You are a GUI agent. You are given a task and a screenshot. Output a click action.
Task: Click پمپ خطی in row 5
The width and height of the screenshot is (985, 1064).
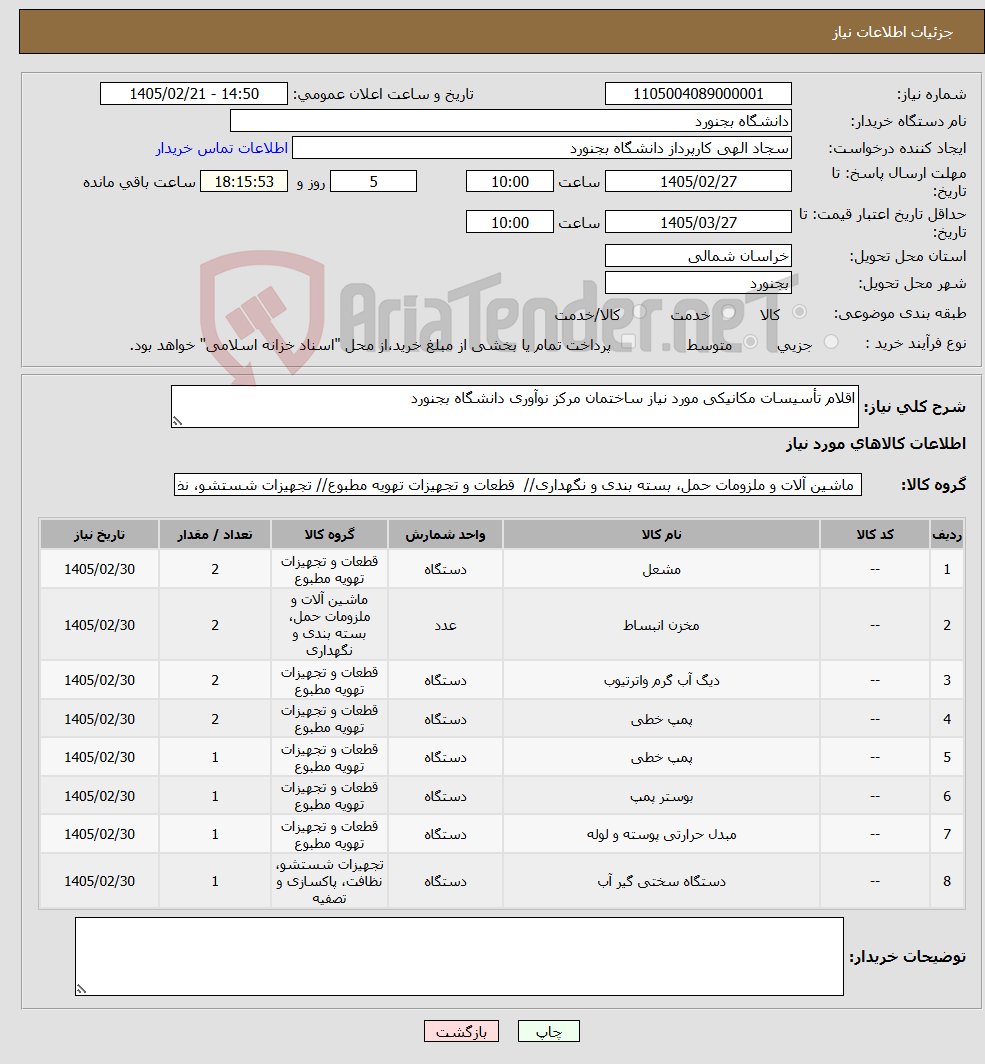click(661, 757)
